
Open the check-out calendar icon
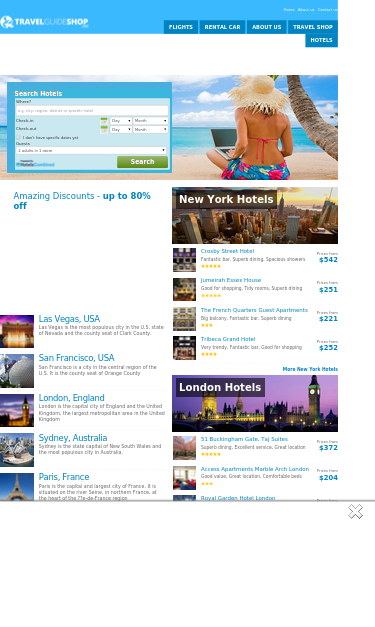point(104,130)
